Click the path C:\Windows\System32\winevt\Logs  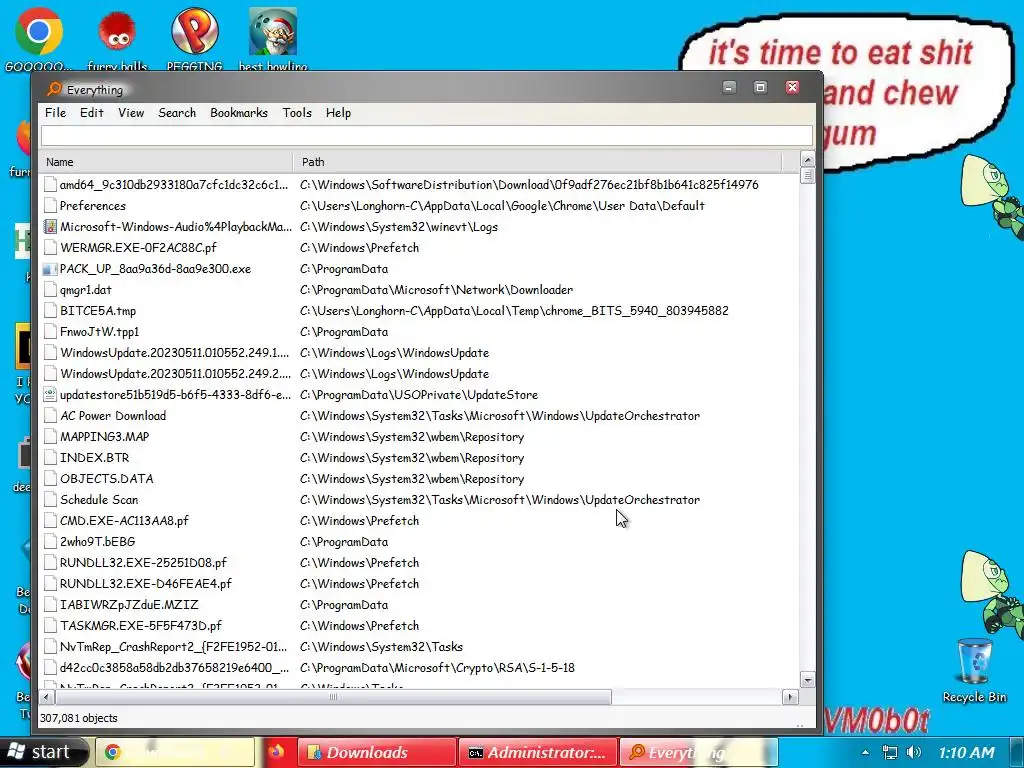[398, 227]
